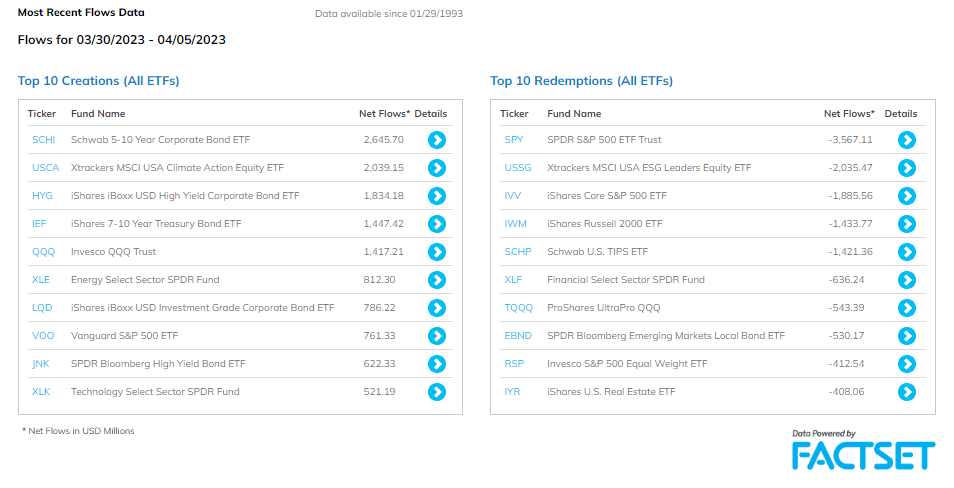Image resolution: width=954 pixels, height=488 pixels.
Task: Open details arrow for XLF row
Action: click(x=907, y=280)
